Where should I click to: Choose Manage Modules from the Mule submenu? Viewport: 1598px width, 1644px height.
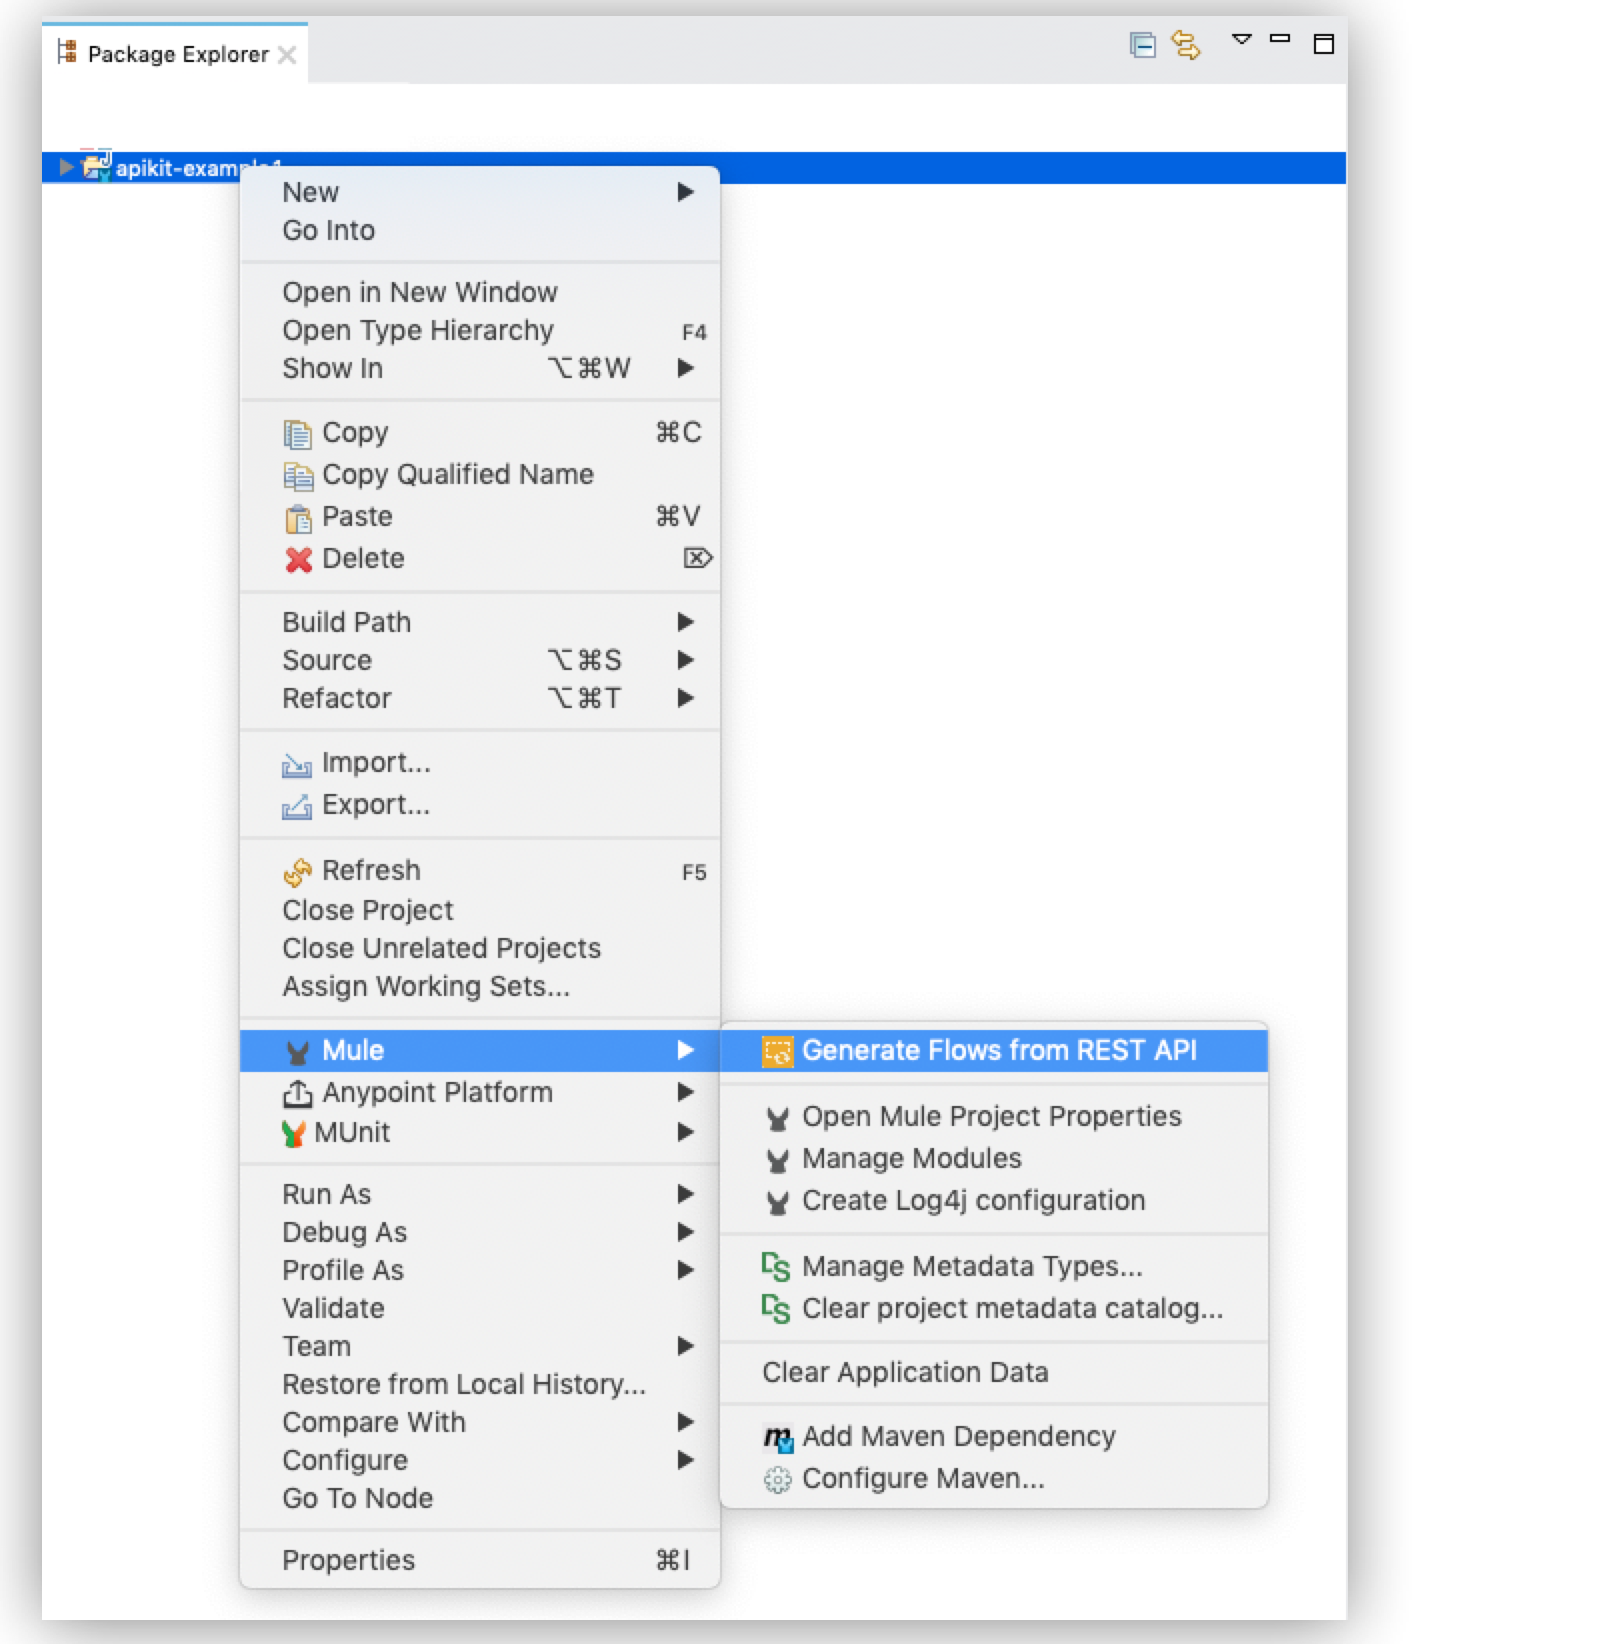[911, 1158]
